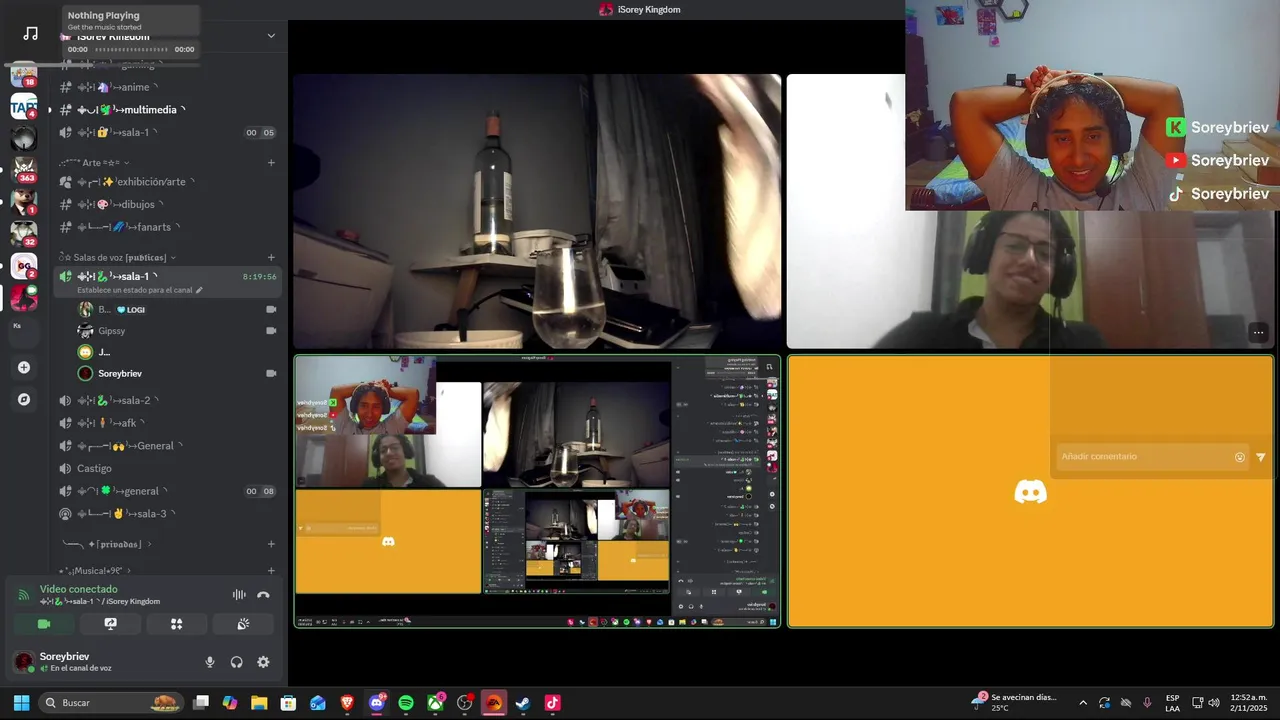This screenshot has height=720, width=1280.
Task: Join the Castigo voice channel
Action: tap(168, 468)
